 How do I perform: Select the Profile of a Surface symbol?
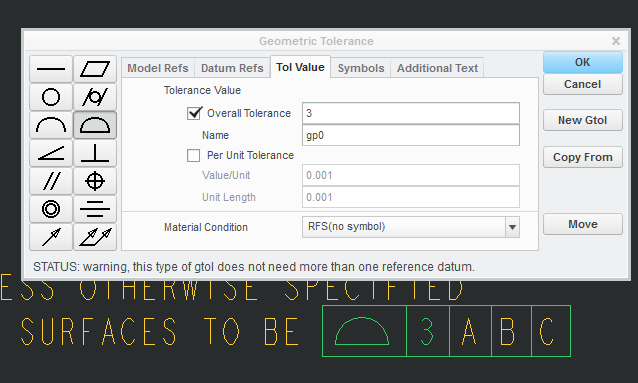tap(95, 125)
